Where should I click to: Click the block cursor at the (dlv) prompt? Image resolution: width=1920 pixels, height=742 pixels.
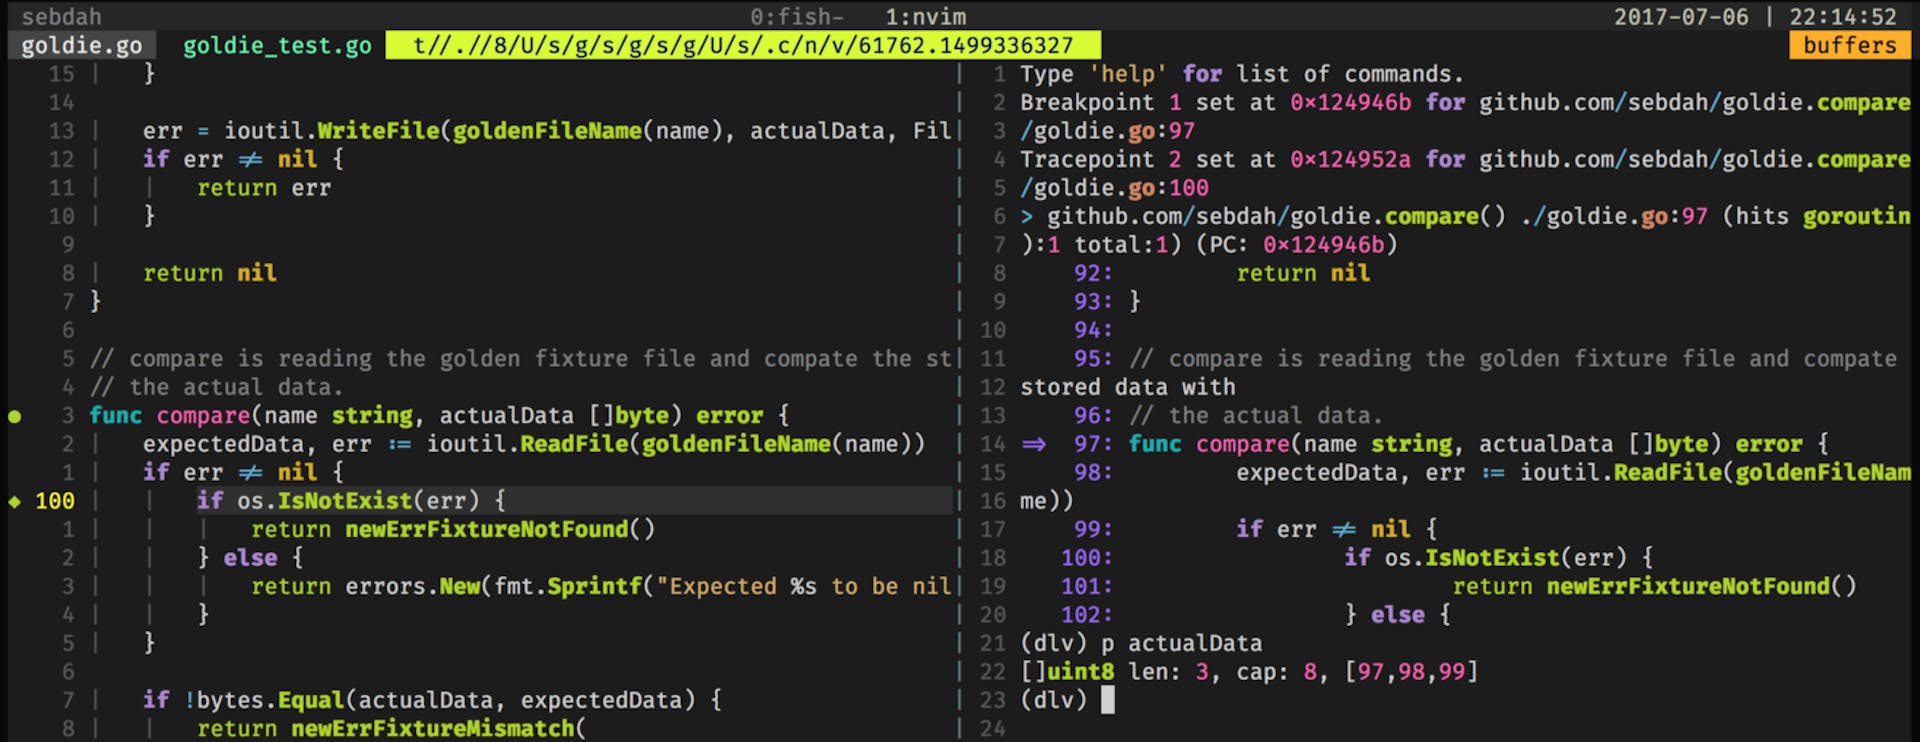pyautogui.click(x=1108, y=700)
